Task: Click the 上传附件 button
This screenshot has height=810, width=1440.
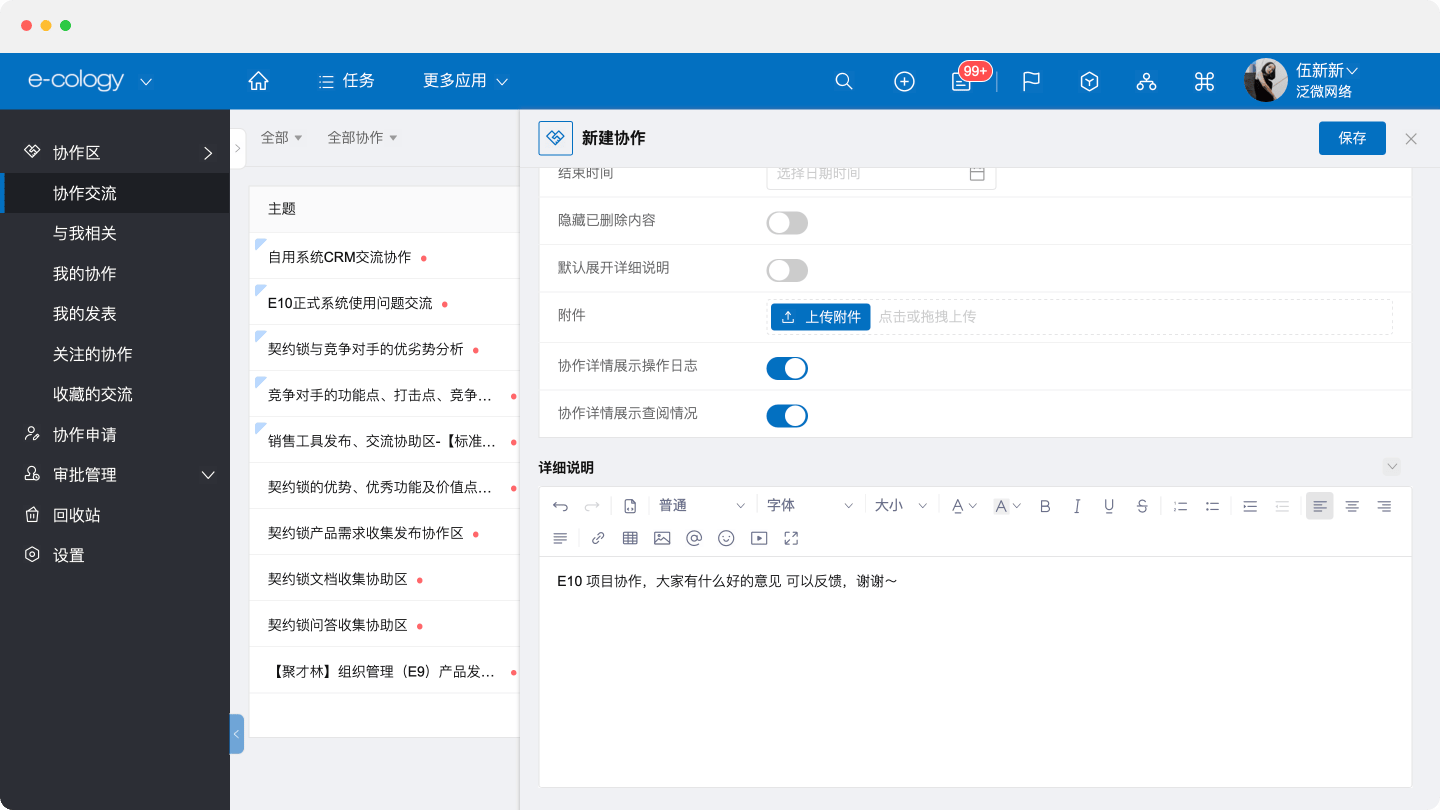Action: [821, 317]
